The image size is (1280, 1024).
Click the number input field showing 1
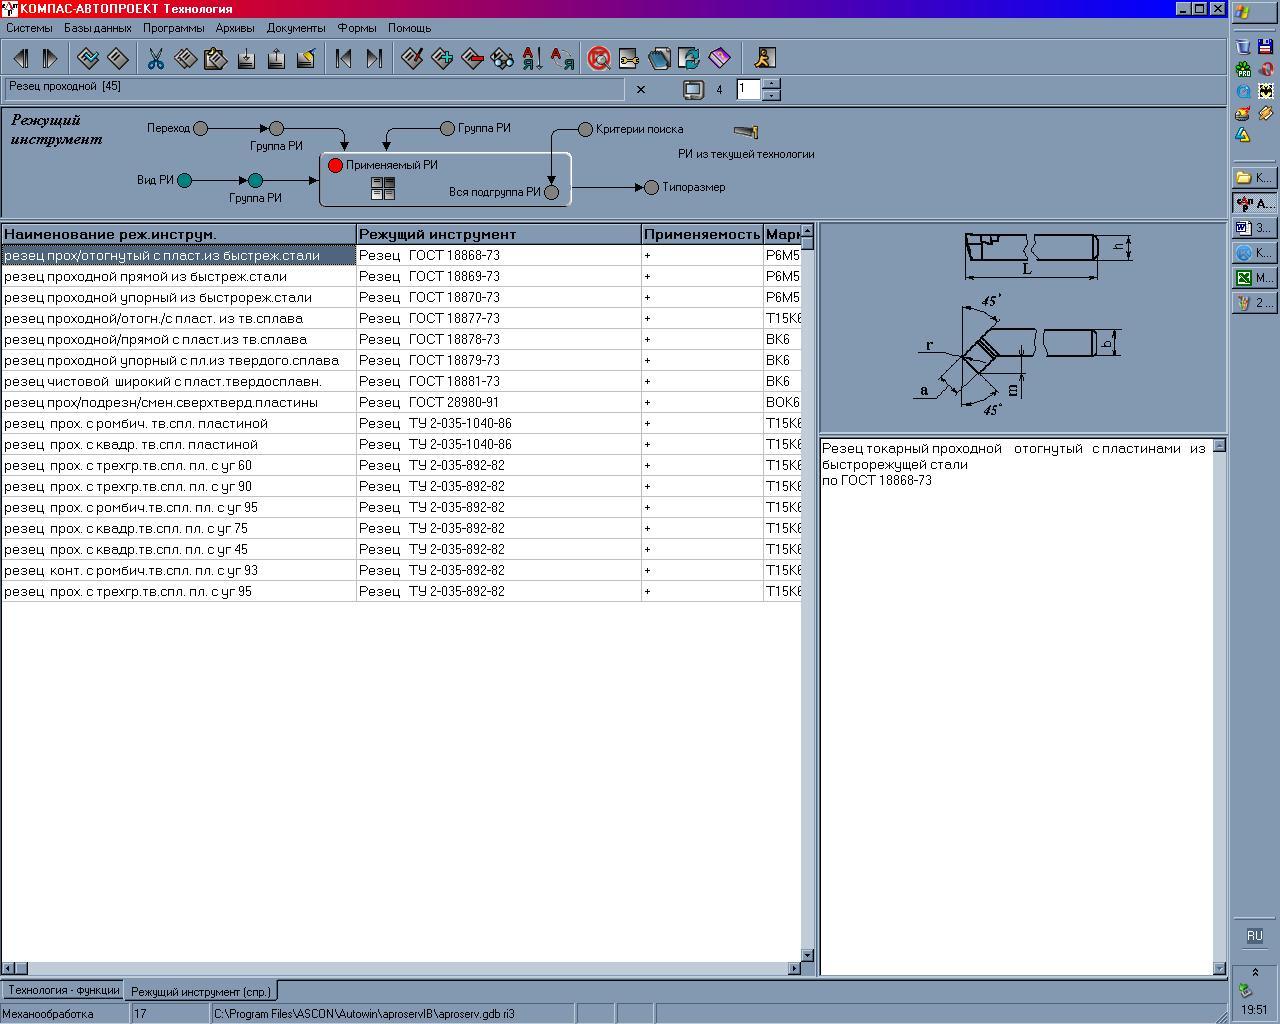click(x=748, y=90)
